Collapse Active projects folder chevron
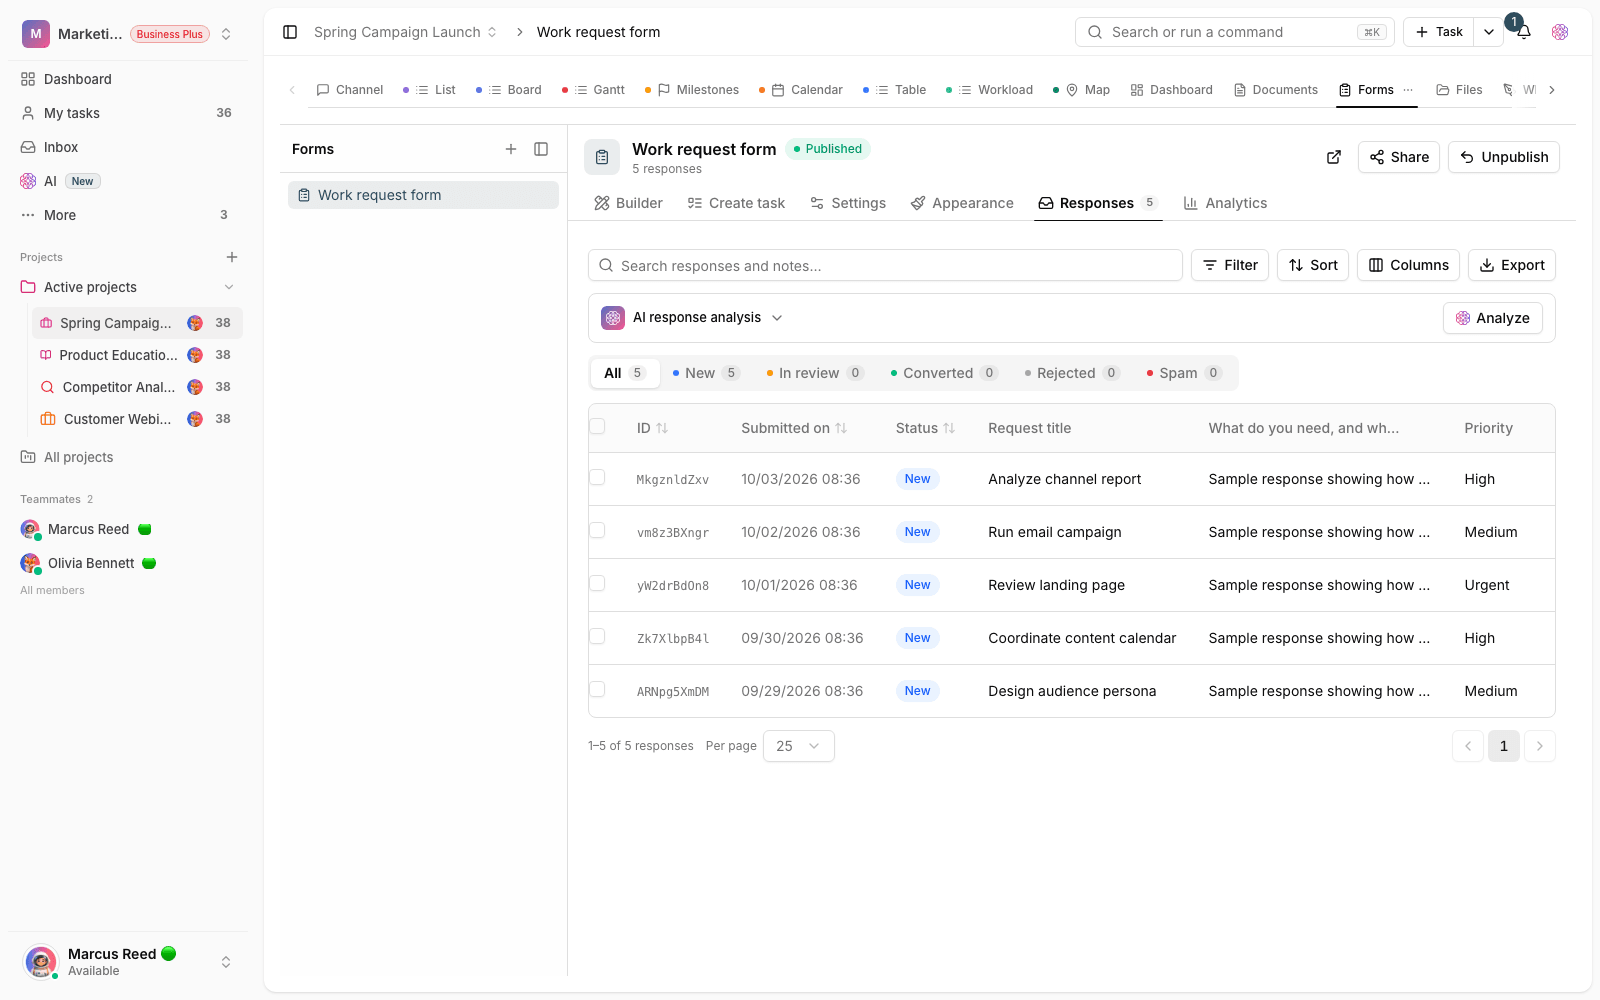 click(229, 287)
